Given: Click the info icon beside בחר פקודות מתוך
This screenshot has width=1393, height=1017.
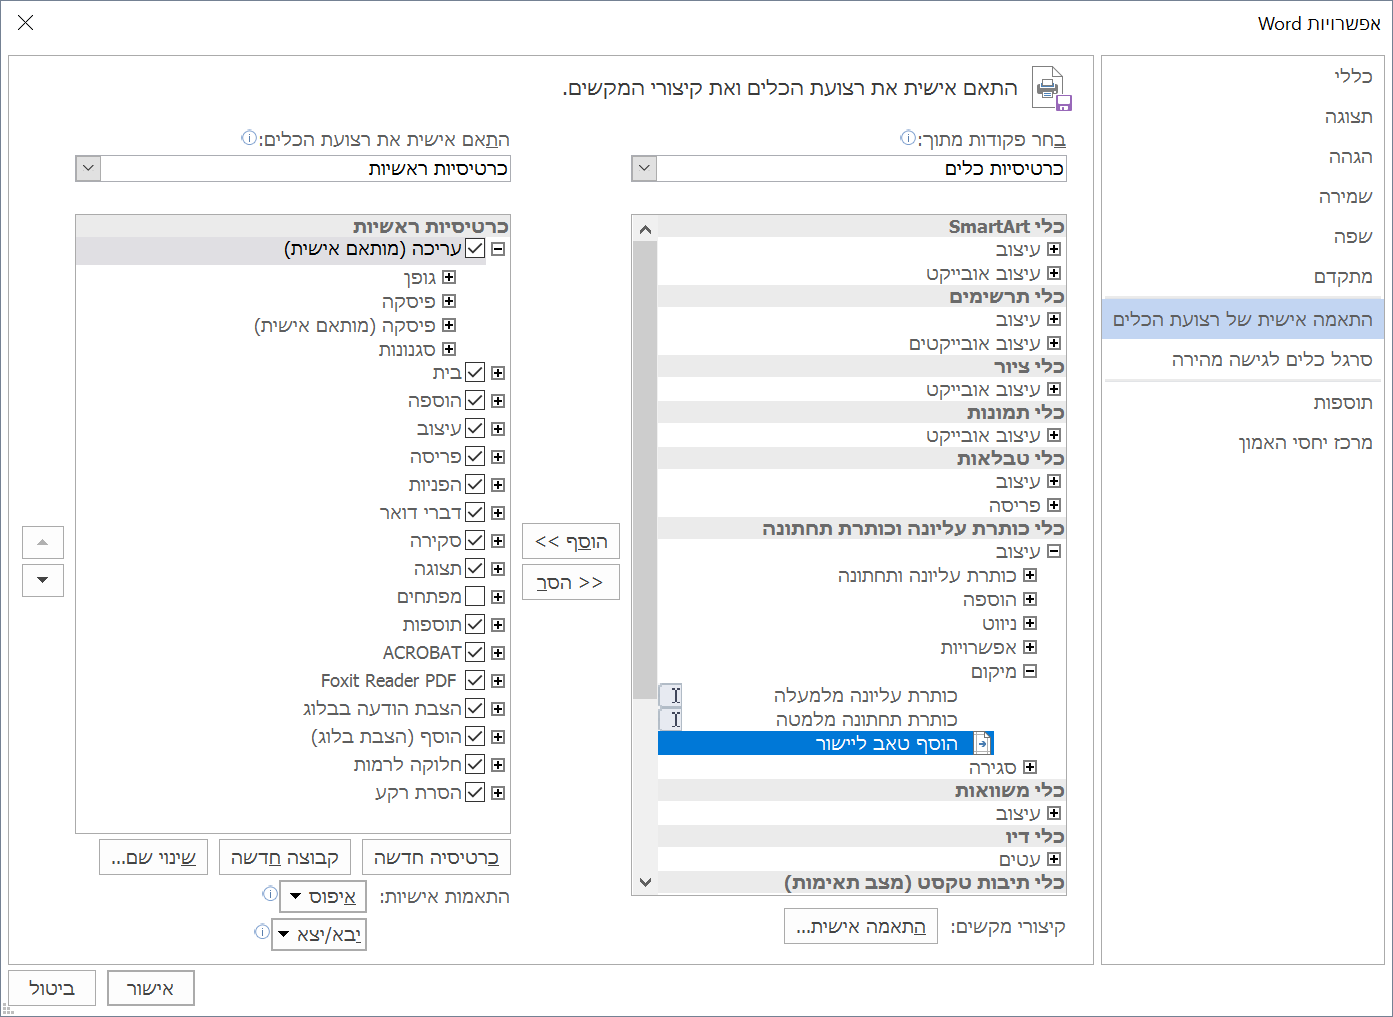Looking at the screenshot, I should point(906,138).
